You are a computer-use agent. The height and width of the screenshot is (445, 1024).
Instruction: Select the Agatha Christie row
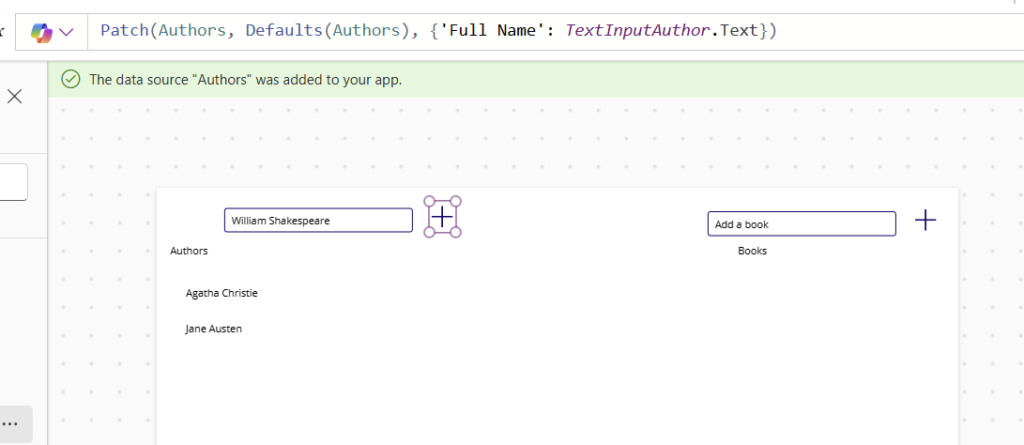(x=221, y=293)
